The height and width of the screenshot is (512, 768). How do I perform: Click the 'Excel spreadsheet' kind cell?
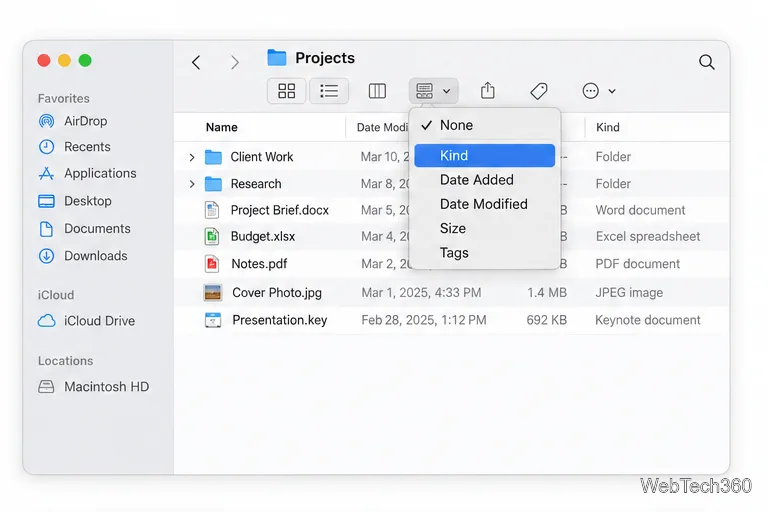click(648, 237)
